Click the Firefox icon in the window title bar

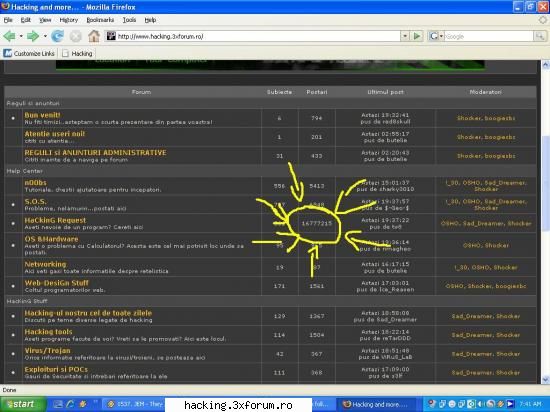click(5, 7)
